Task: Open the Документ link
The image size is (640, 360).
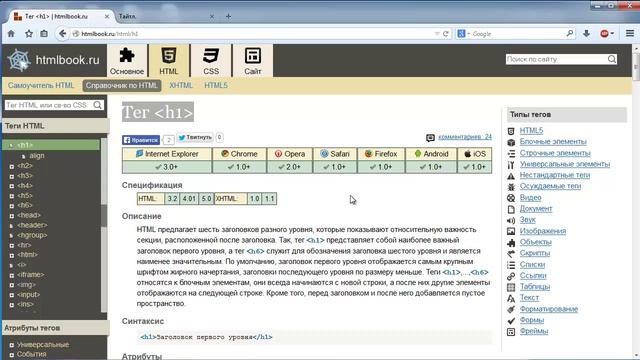Action: click(x=536, y=209)
